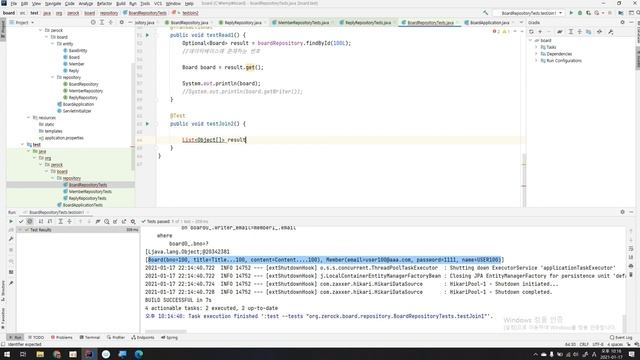
Task: Open the Terminal tool window
Action: [90, 338]
